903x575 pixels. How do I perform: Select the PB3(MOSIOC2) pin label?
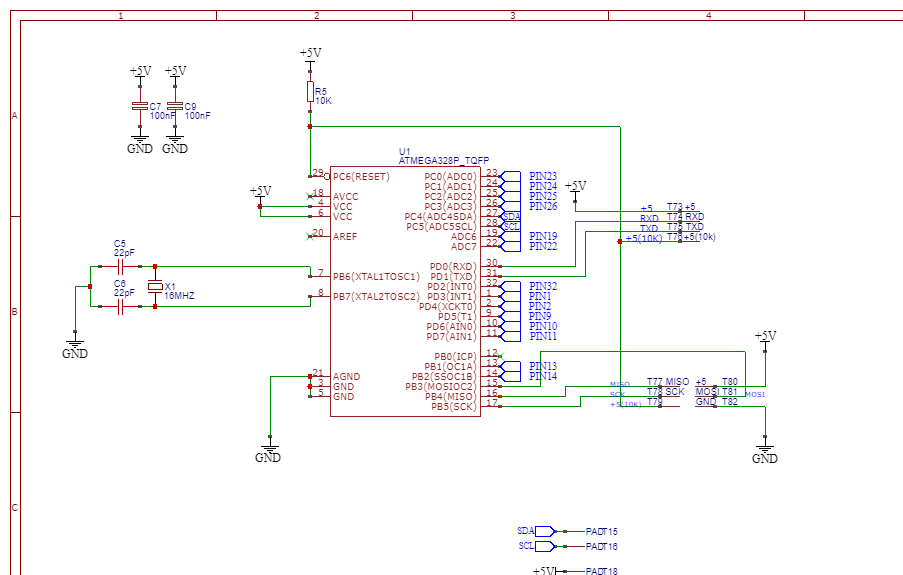pyautogui.click(x=441, y=387)
